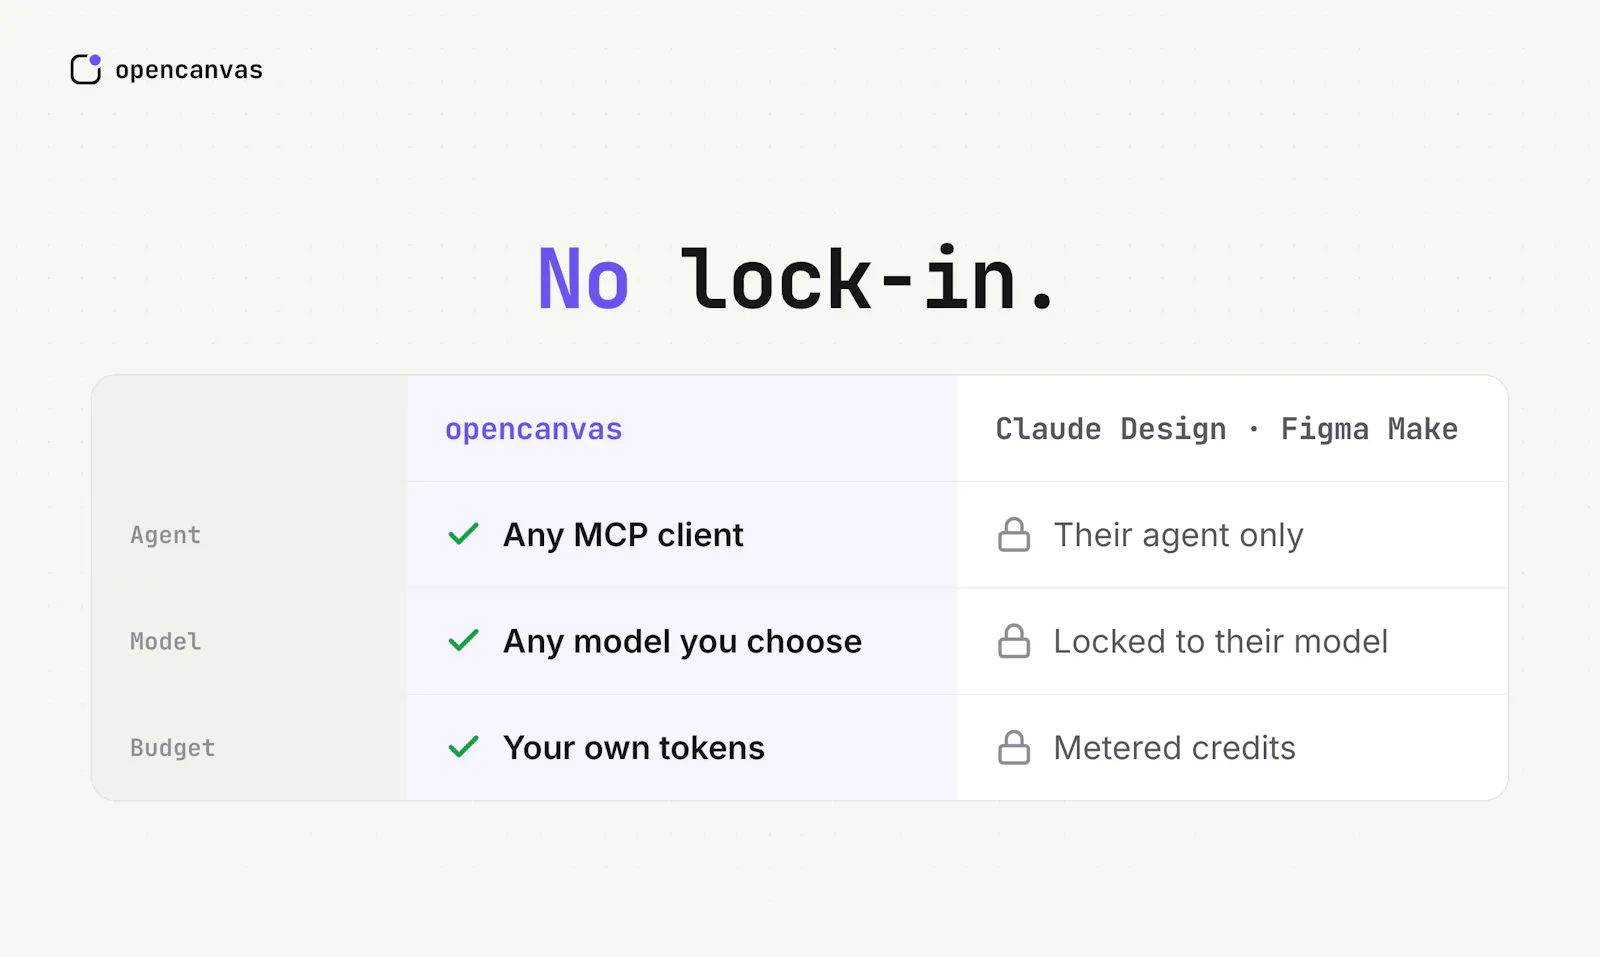Click the lock icon next to Metered credits
This screenshot has width=1600, height=957.
(x=1014, y=747)
